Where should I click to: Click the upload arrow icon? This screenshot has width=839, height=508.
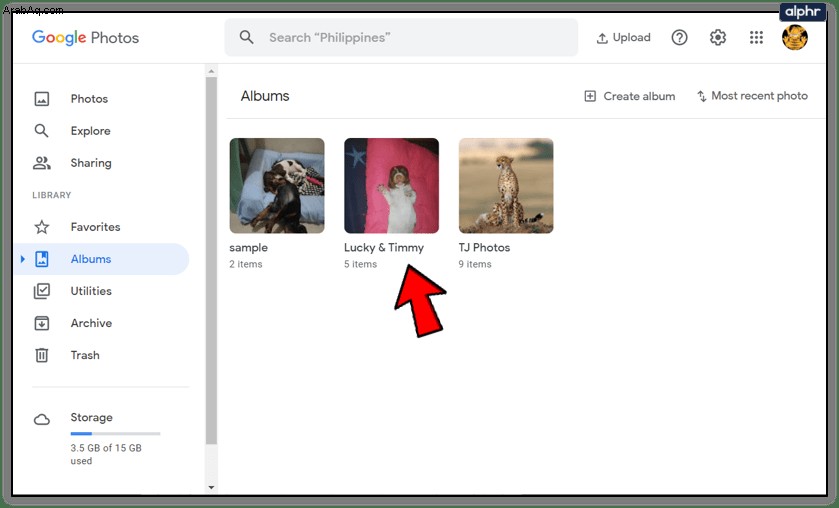(602, 38)
